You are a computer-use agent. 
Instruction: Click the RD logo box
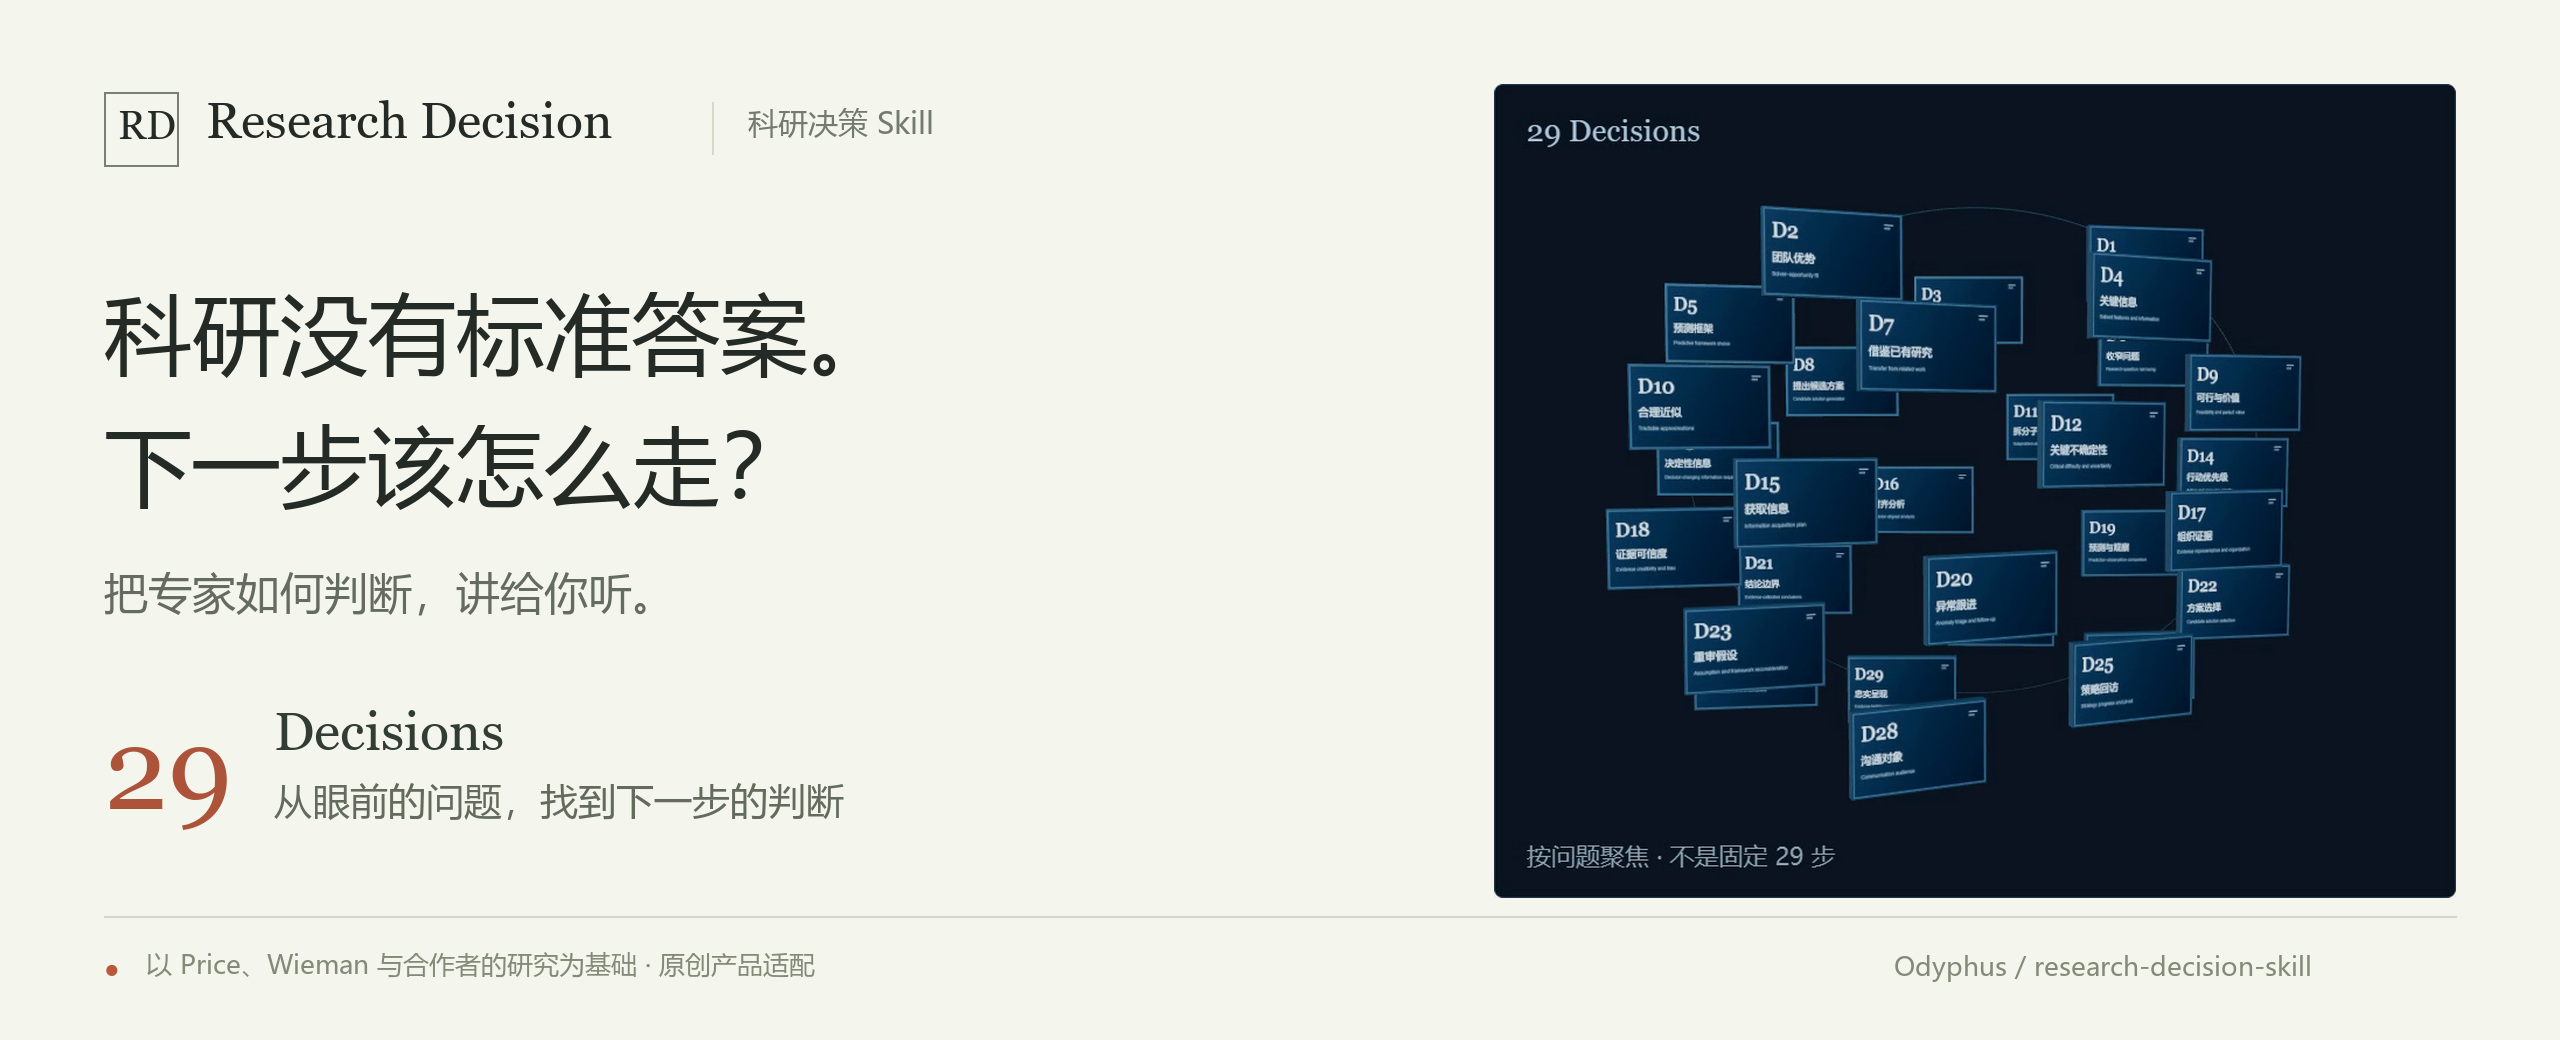(x=141, y=129)
